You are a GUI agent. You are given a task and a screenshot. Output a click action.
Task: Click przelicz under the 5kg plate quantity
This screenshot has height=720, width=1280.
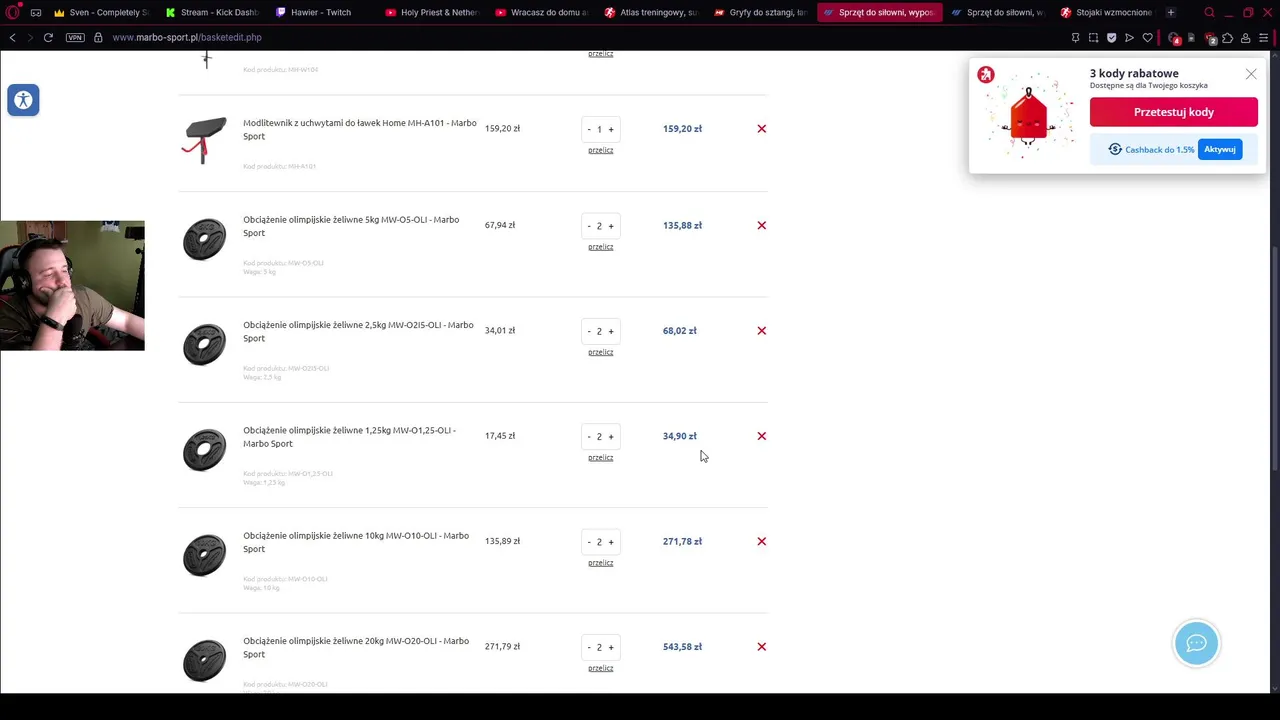[601, 247]
